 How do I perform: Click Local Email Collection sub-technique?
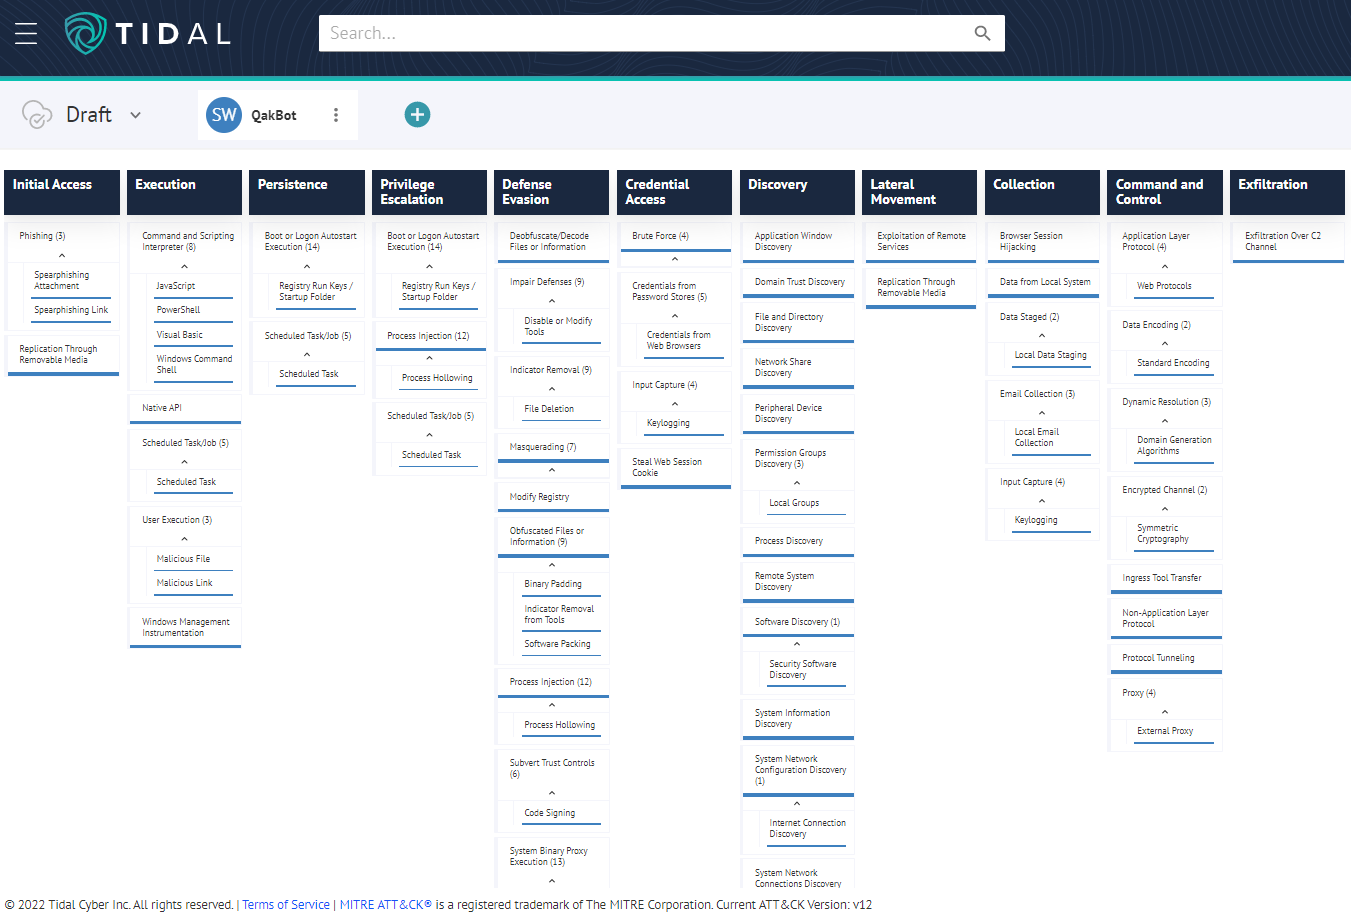[x=1052, y=438]
